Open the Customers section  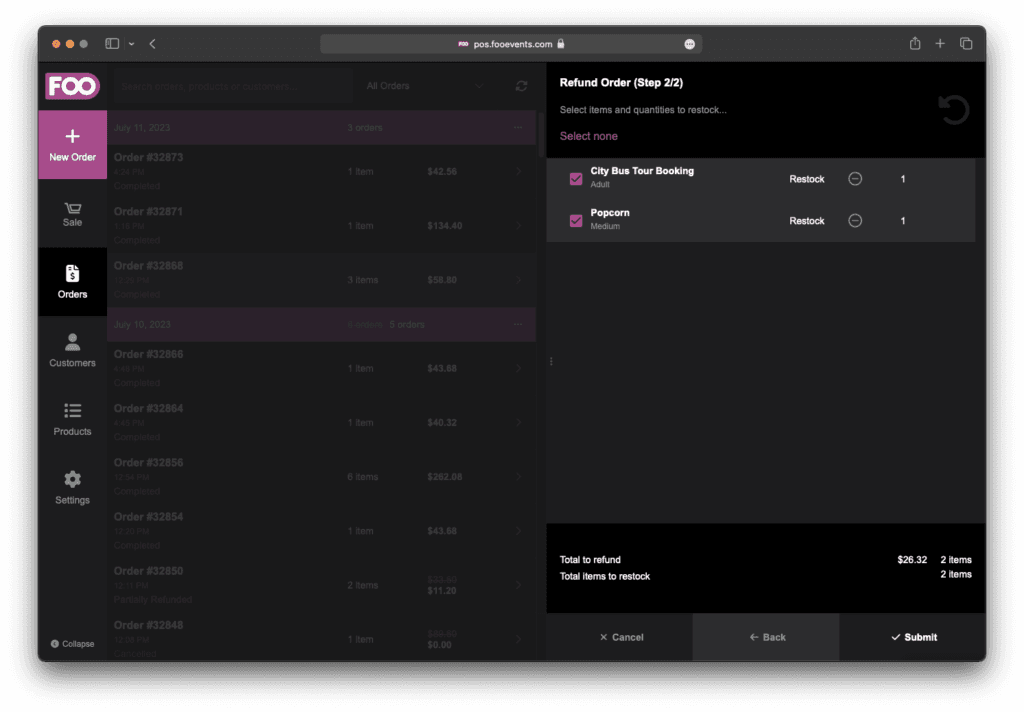72,350
